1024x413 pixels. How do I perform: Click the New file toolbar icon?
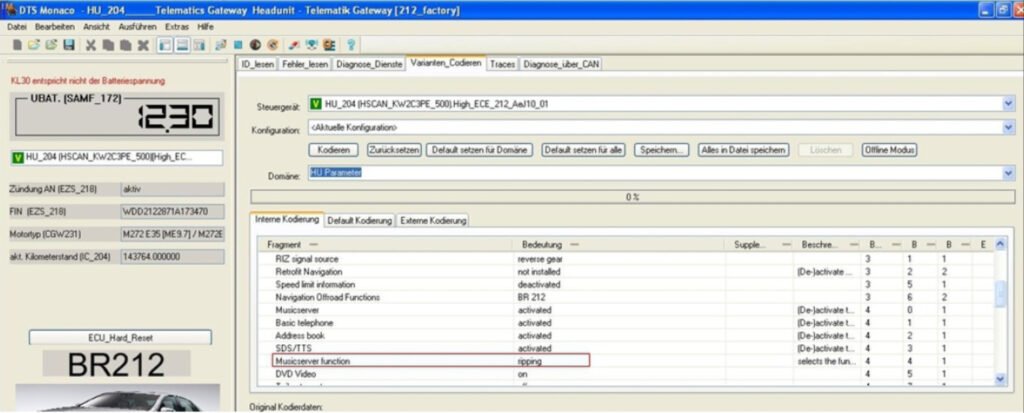[17, 45]
